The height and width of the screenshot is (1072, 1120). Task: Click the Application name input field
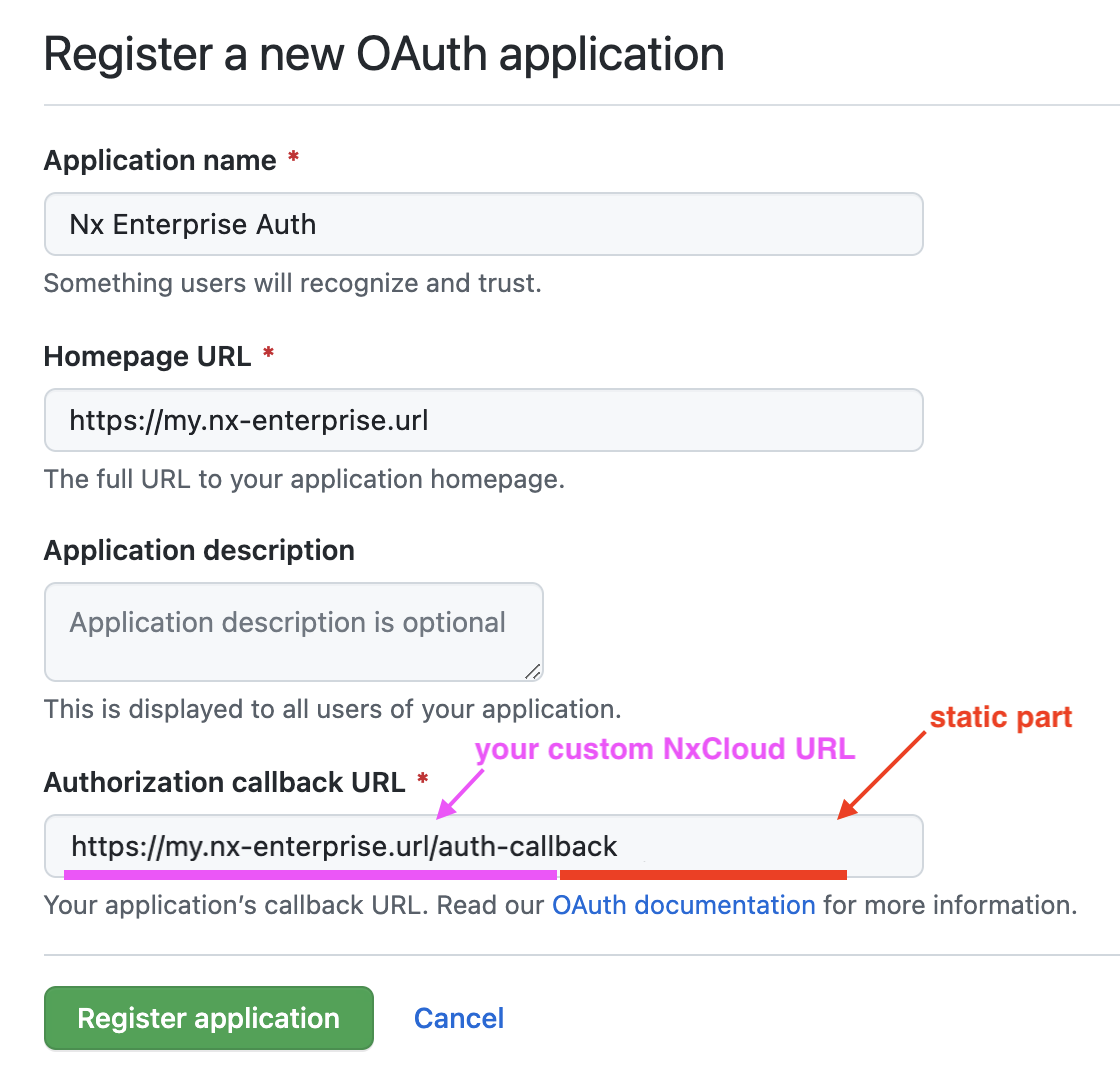[483, 224]
